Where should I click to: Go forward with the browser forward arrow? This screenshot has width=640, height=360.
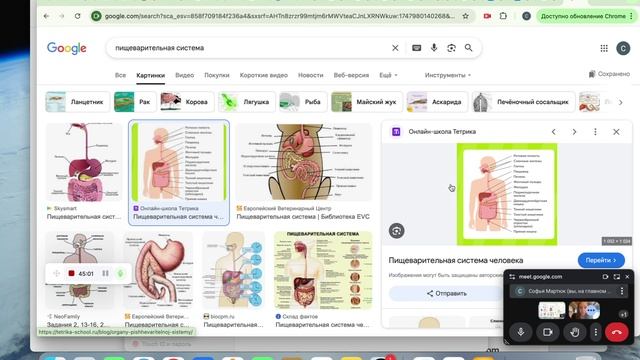click(x=62, y=16)
